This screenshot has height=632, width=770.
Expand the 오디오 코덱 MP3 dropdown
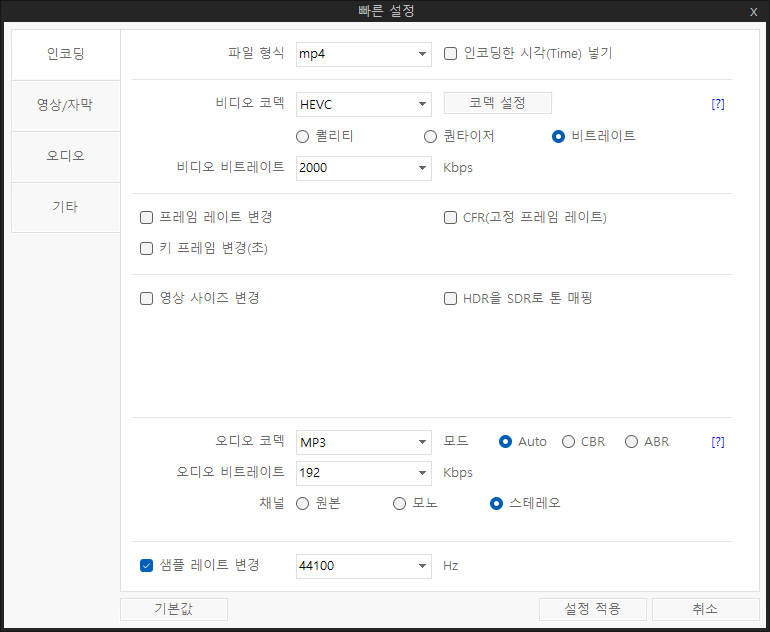363,442
